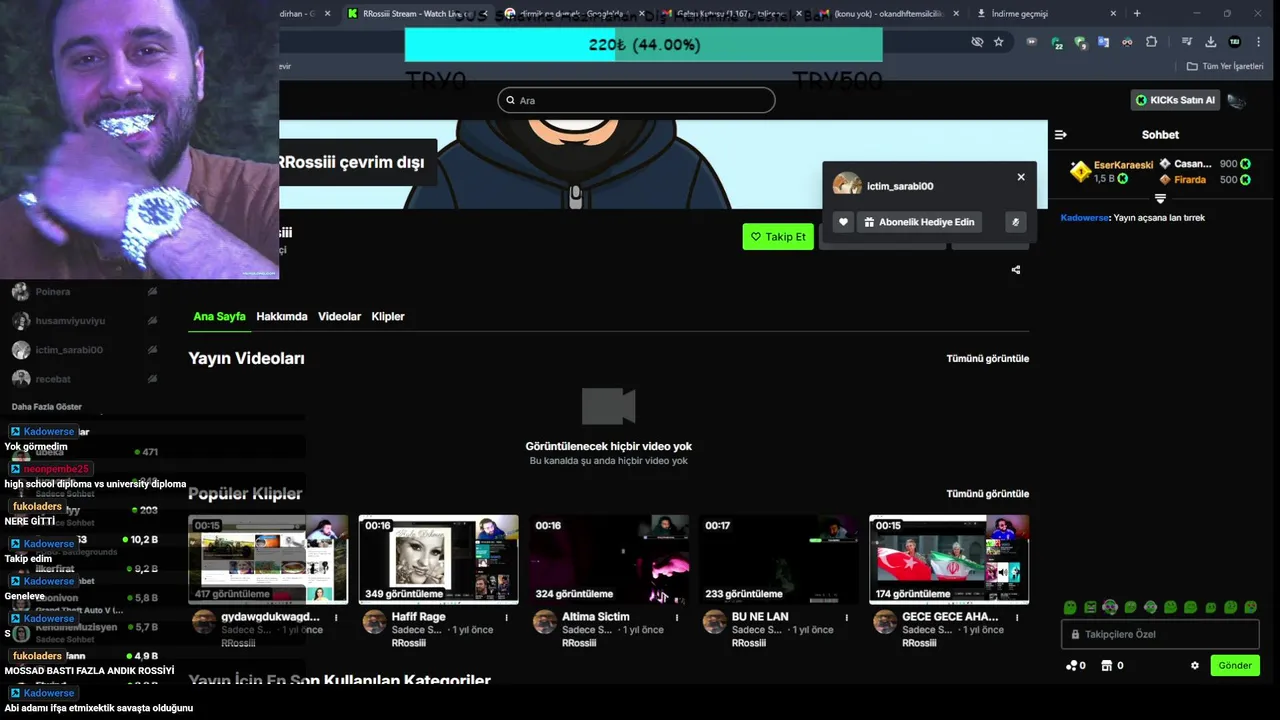This screenshot has height=720, width=1280.
Task: Open the GECE GECE AHA clip thumbnail
Action: coord(949,559)
